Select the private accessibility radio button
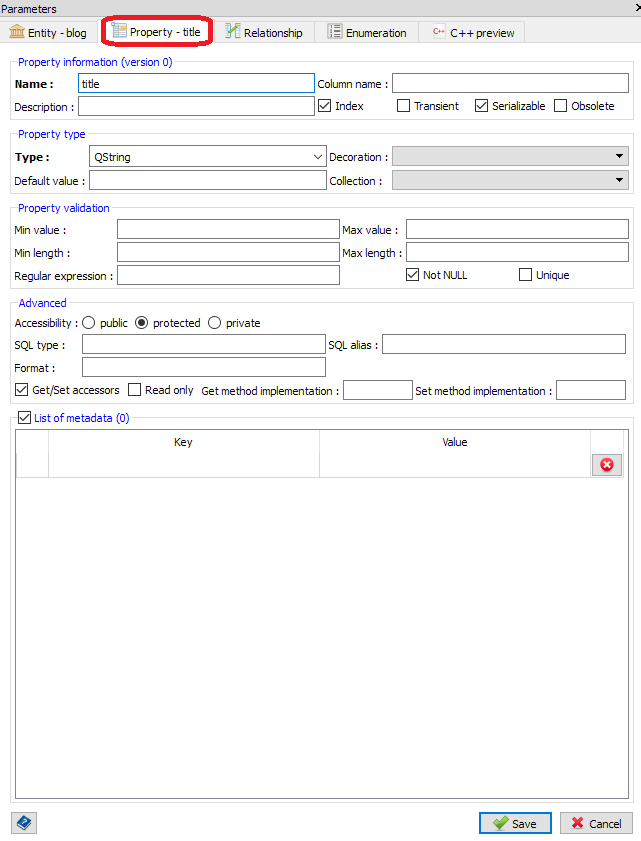This screenshot has width=641, height=841. tap(215, 323)
